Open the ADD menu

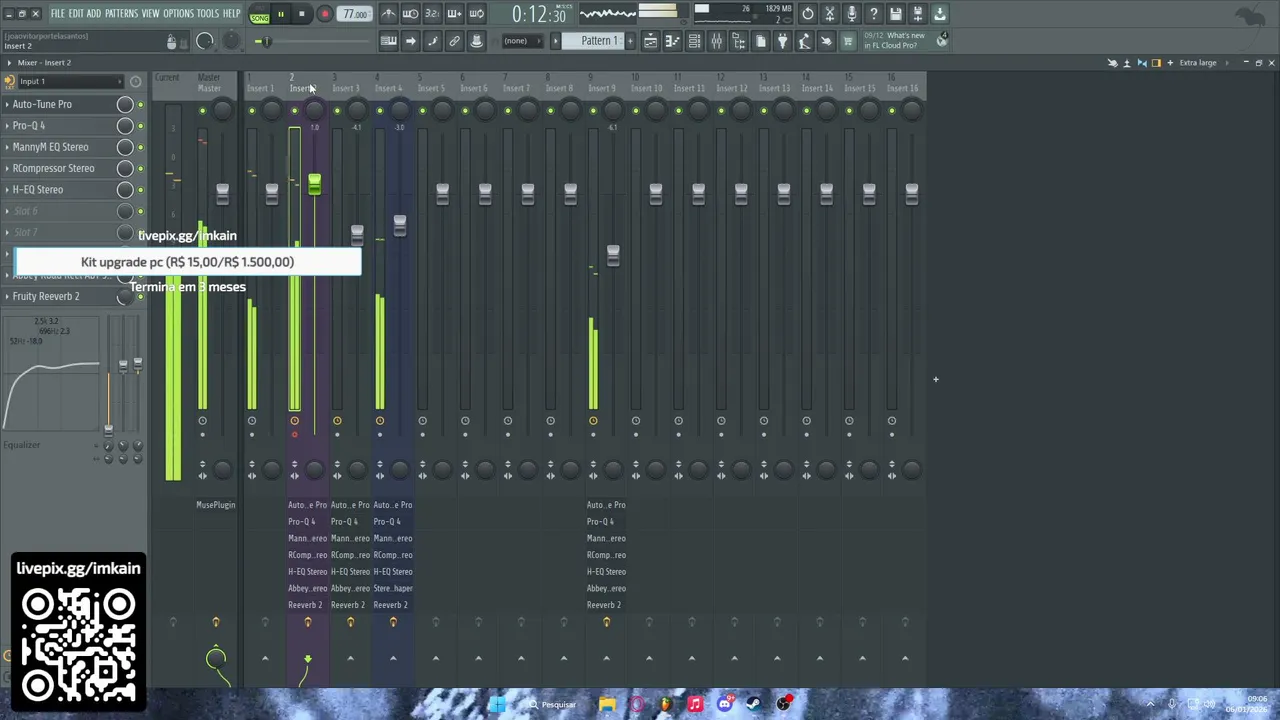94,14
